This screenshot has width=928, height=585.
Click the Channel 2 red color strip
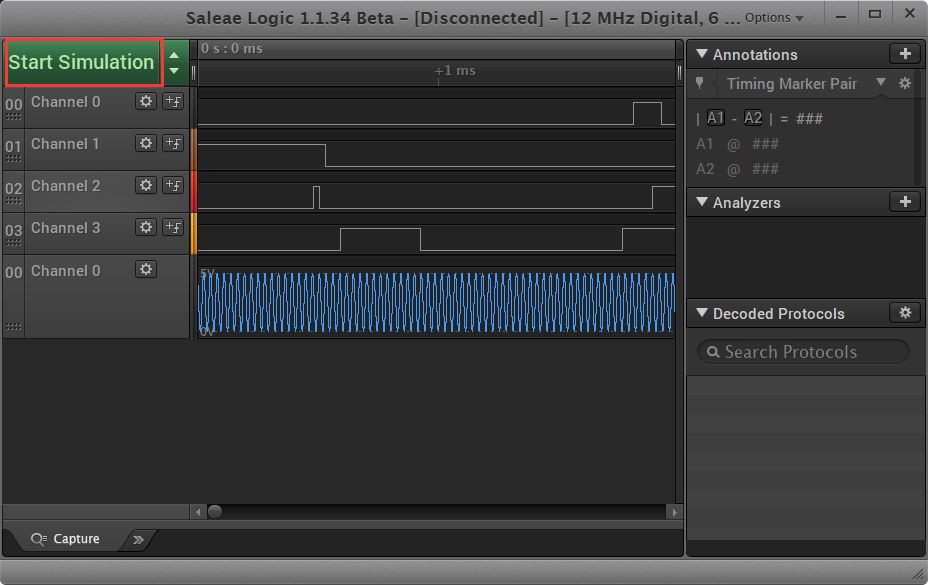click(194, 192)
